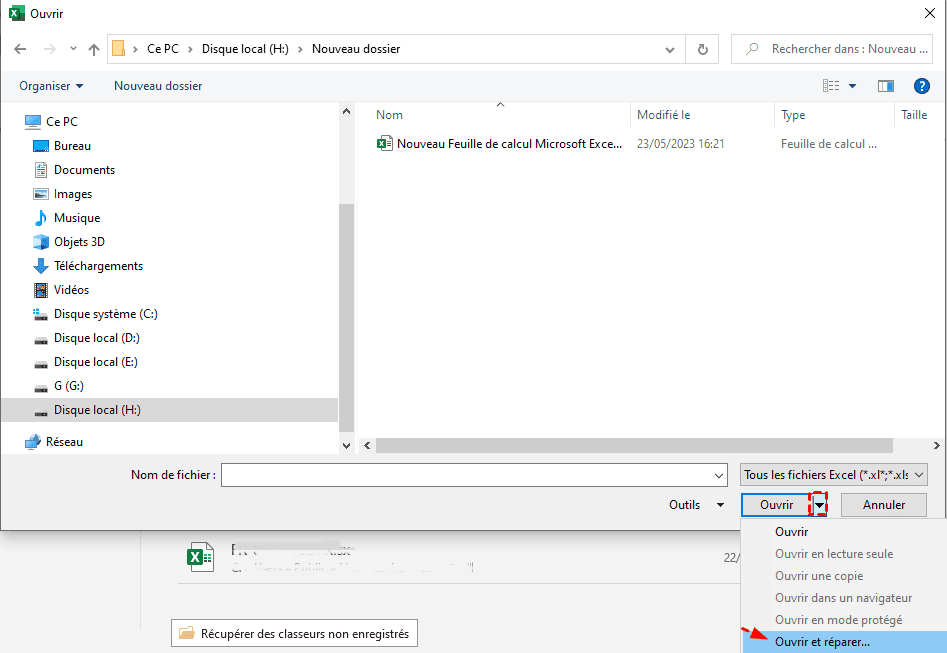The image size is (947, 653).
Task: Toggle the preview pane icon
Action: pos(885,86)
